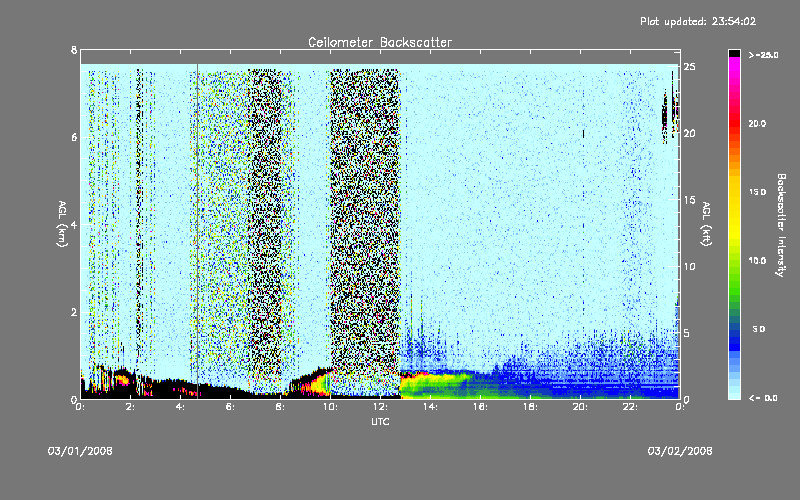
Task: Click the "20" kft right axis tick
Action: 690,133
